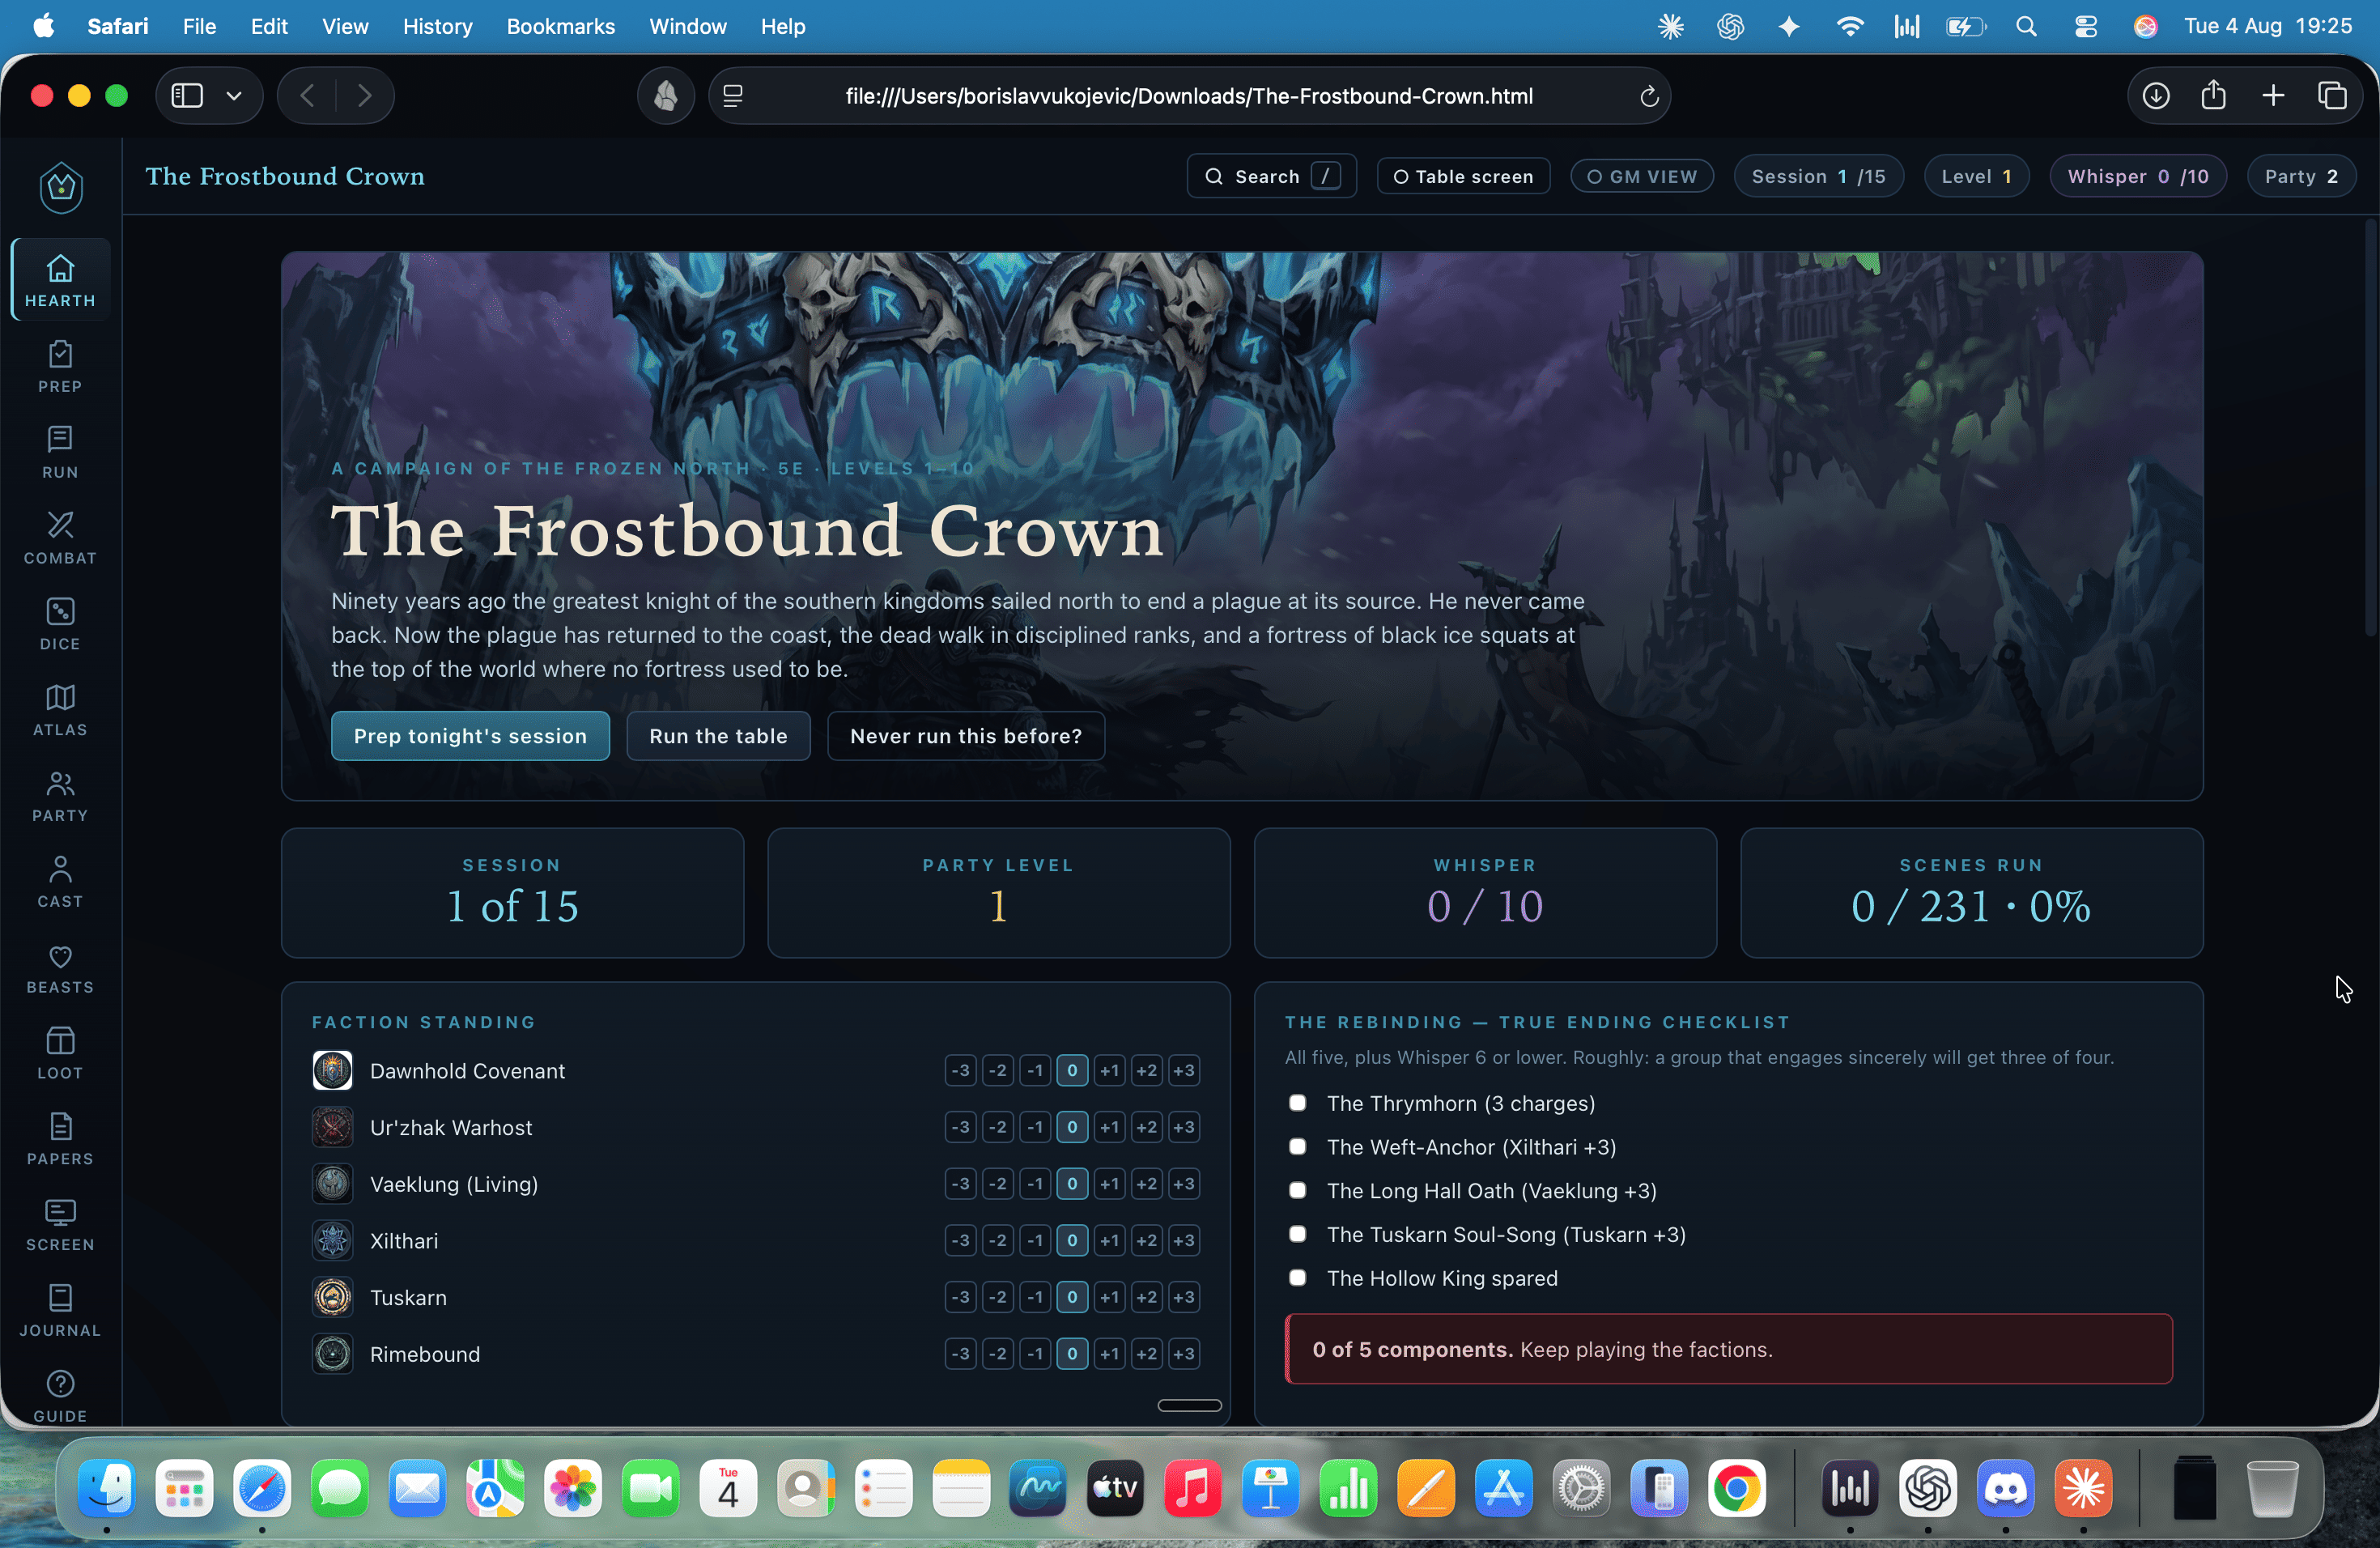
Task: Click Run the table button
Action: [x=718, y=736]
